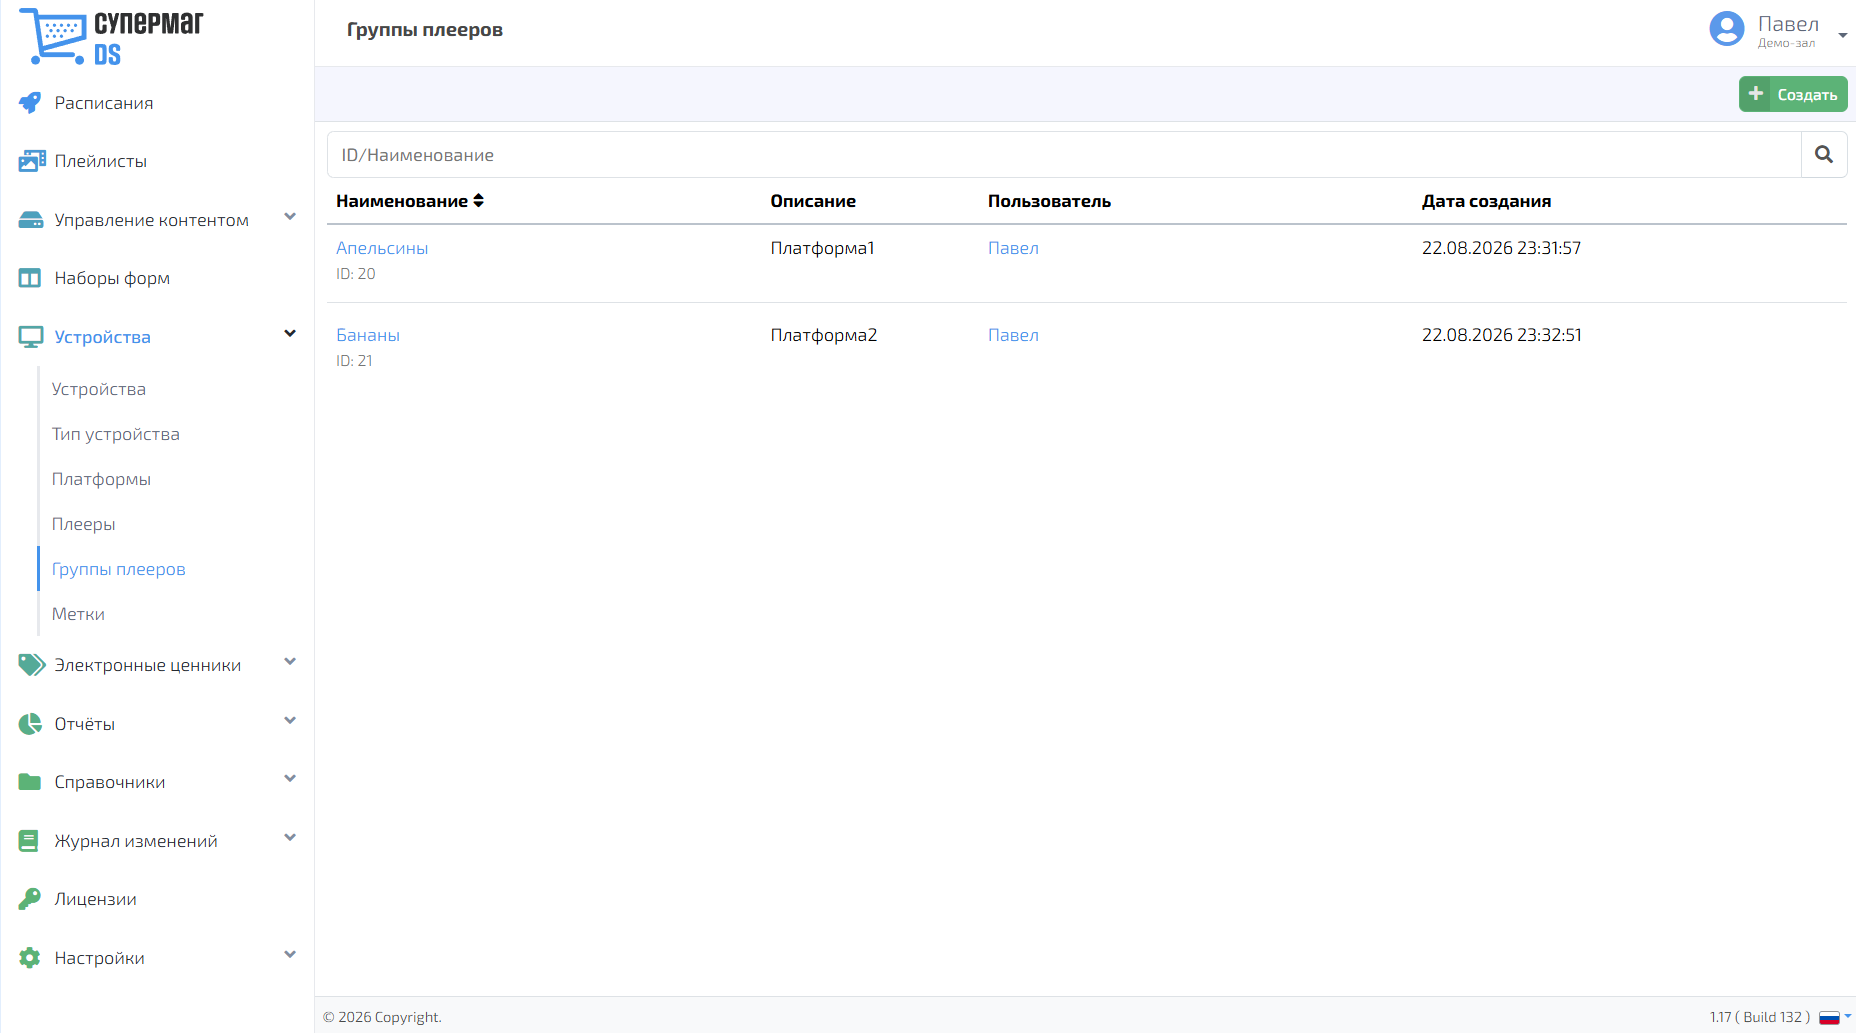Click the Лицензии key icon
The height and width of the screenshot is (1033, 1856).
pyautogui.click(x=30, y=899)
